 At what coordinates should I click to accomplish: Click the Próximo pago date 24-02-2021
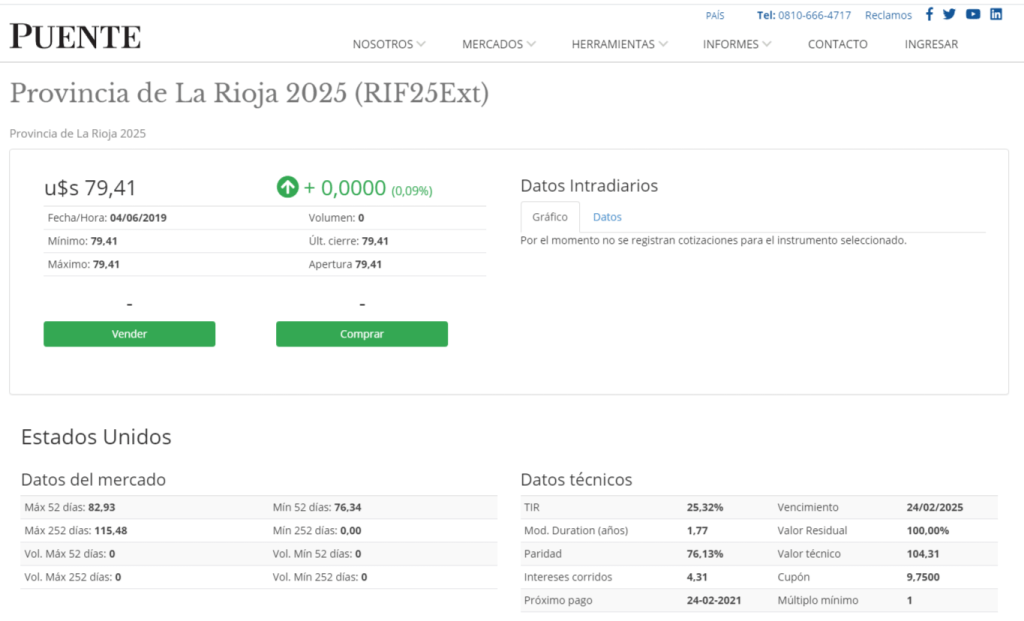point(714,600)
